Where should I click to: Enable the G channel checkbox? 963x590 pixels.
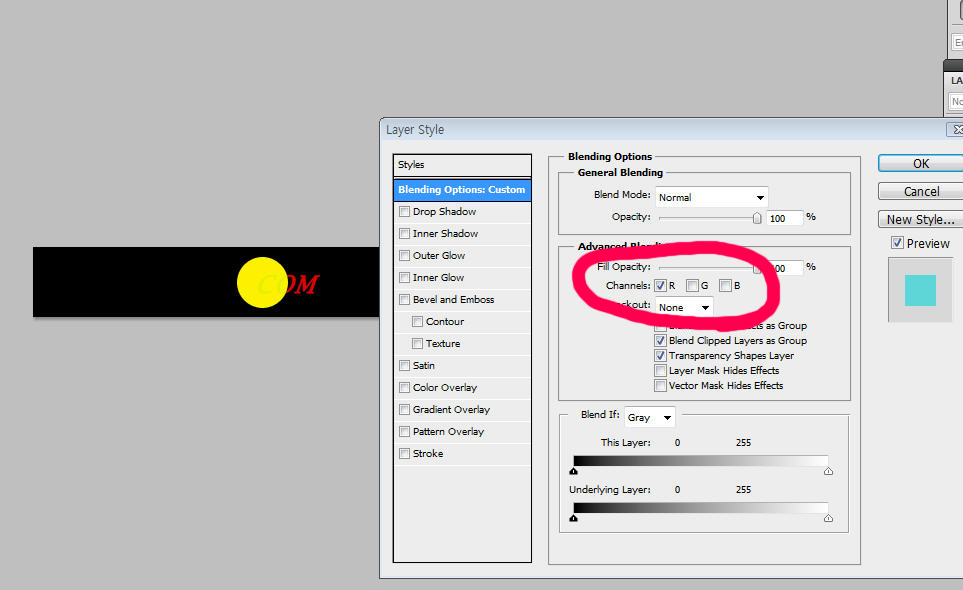pyautogui.click(x=692, y=286)
